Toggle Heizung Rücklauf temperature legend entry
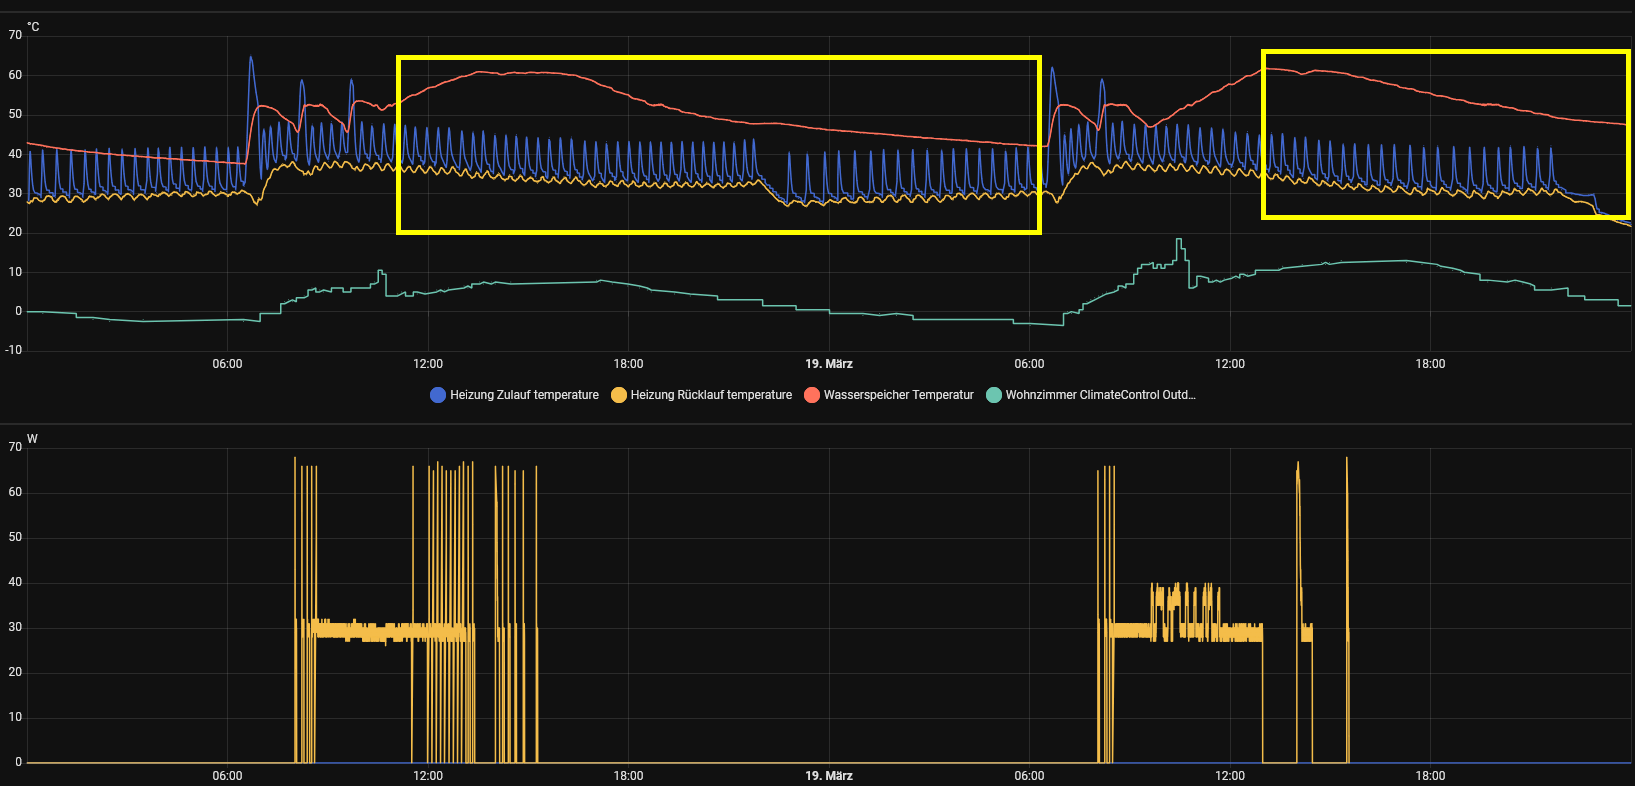 pyautogui.click(x=701, y=395)
